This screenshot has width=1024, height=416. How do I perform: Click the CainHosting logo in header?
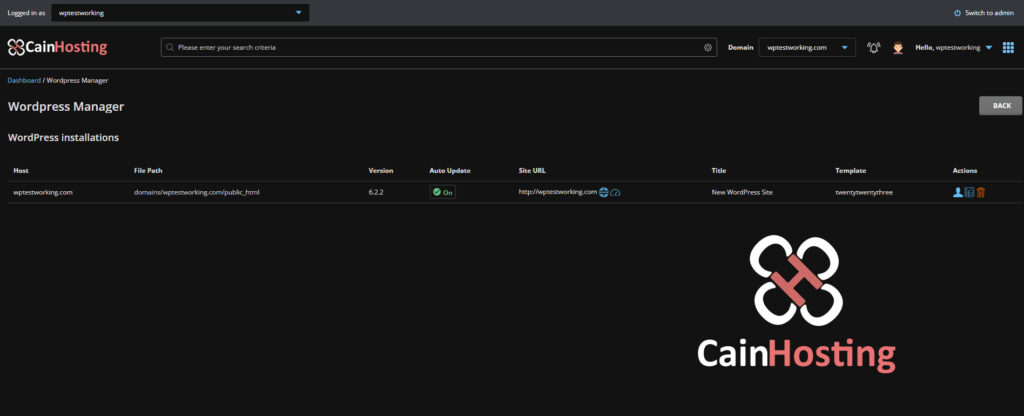point(57,47)
